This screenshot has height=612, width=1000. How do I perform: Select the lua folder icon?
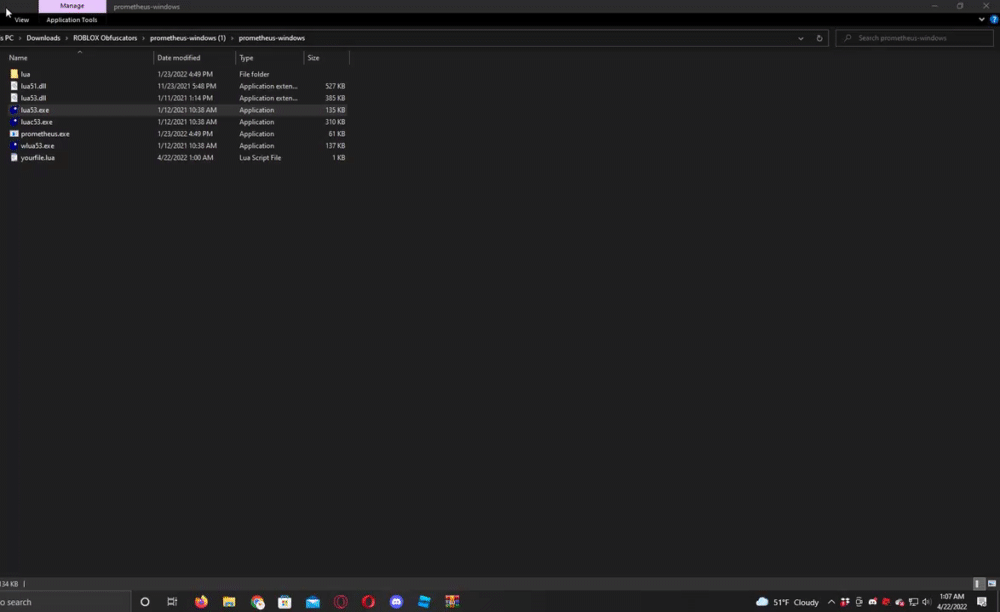coord(14,74)
